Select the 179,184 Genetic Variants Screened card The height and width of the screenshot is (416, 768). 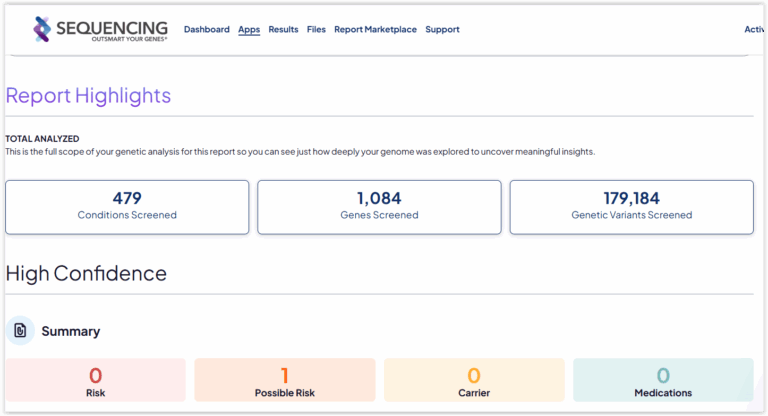[x=631, y=207]
